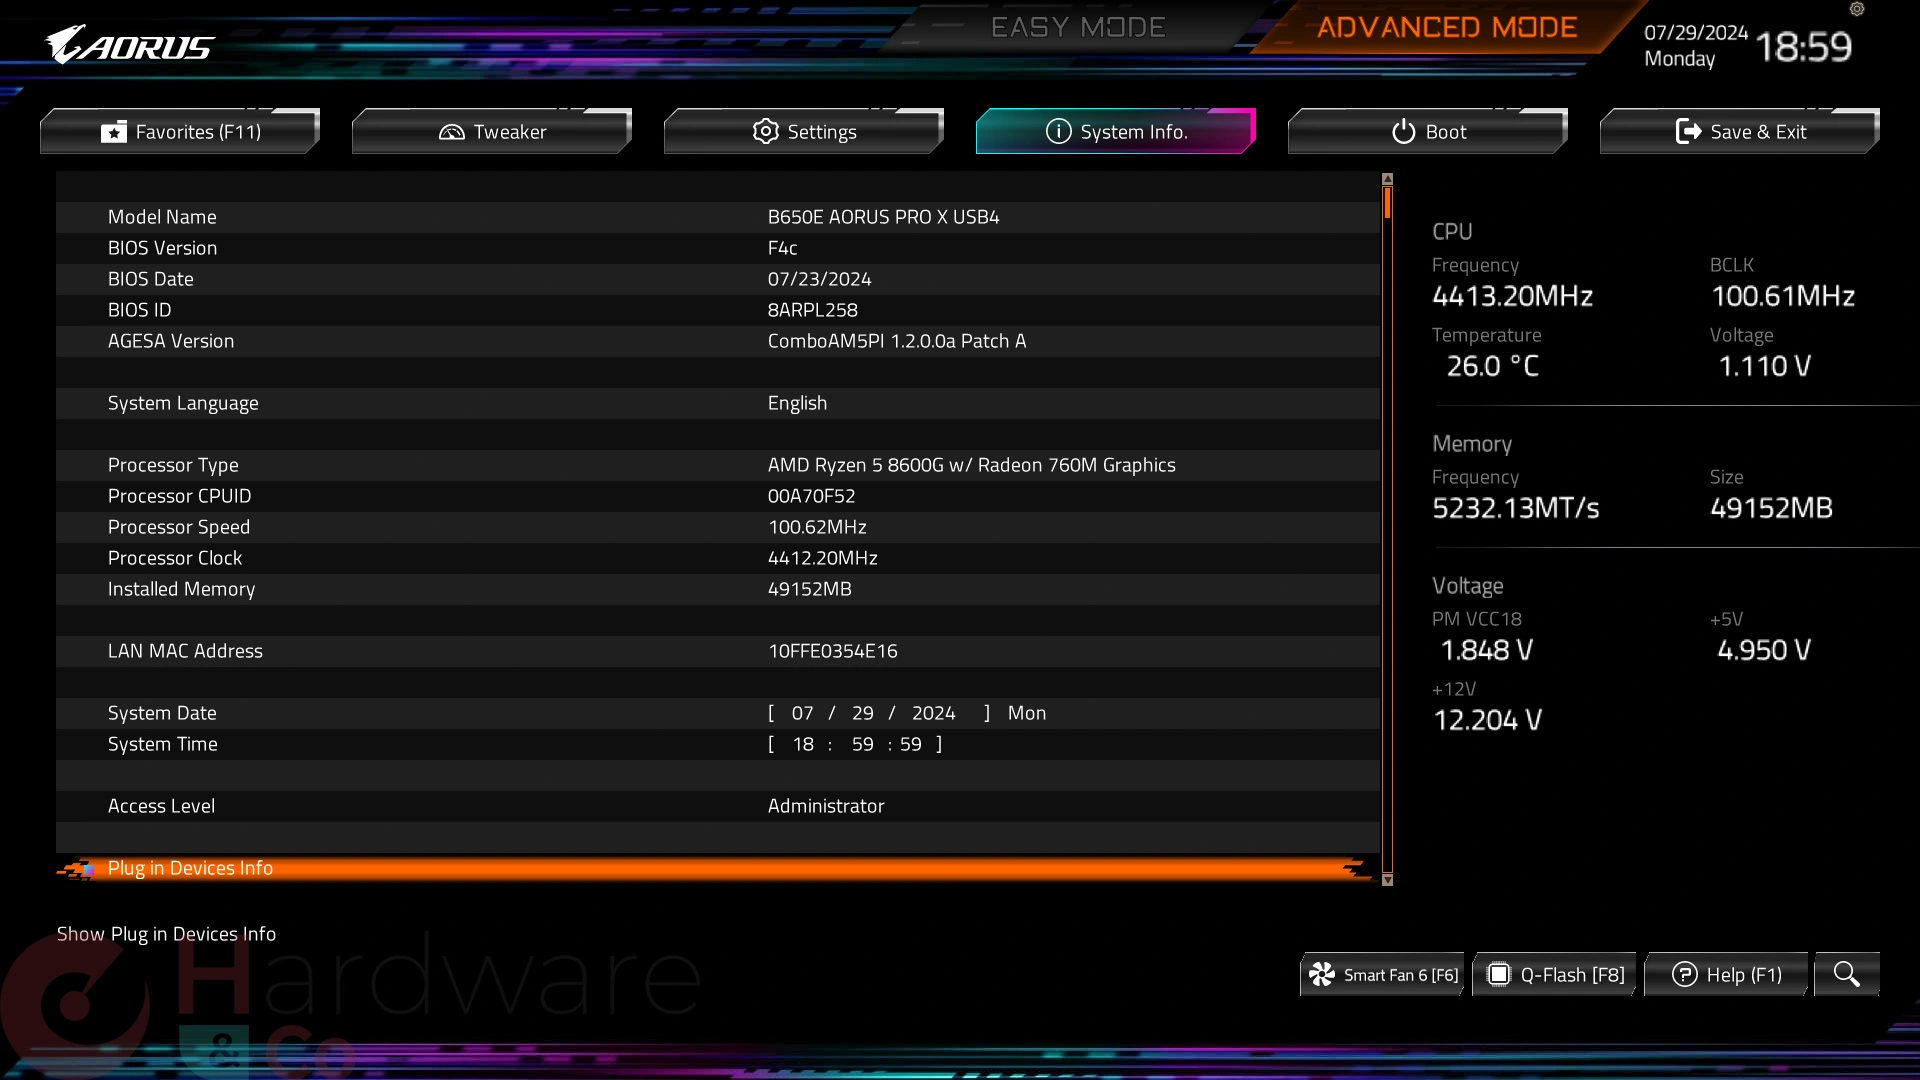Select the System Time minutes field
The height and width of the screenshot is (1080, 1920).
(863, 744)
